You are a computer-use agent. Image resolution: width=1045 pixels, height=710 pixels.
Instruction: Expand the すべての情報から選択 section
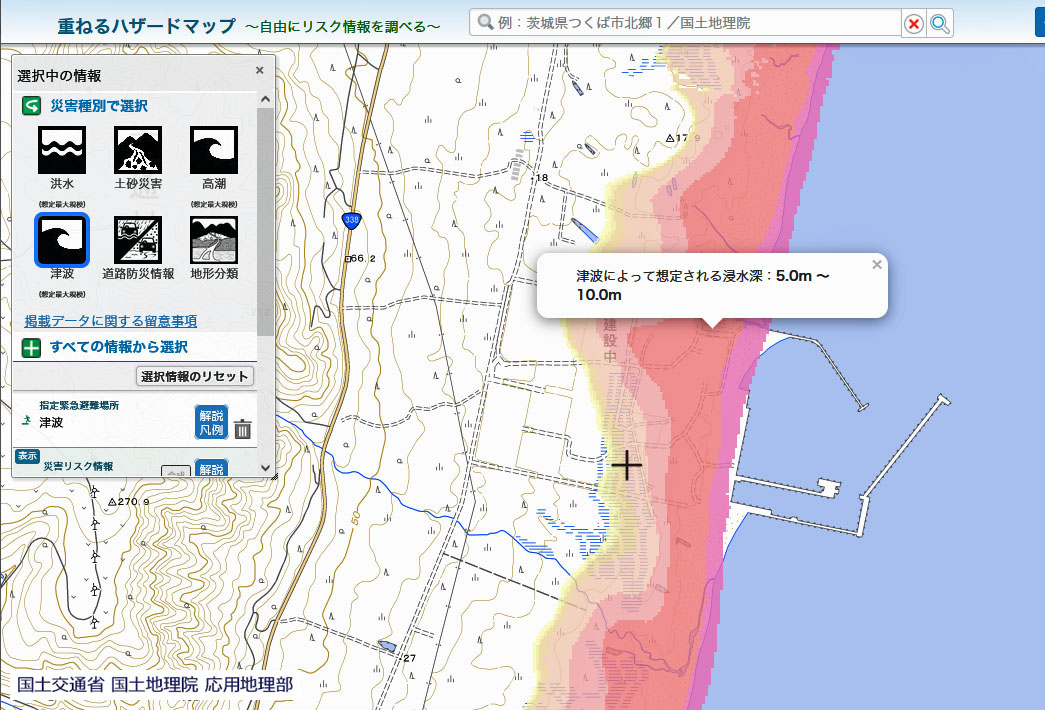pyautogui.click(x=32, y=347)
